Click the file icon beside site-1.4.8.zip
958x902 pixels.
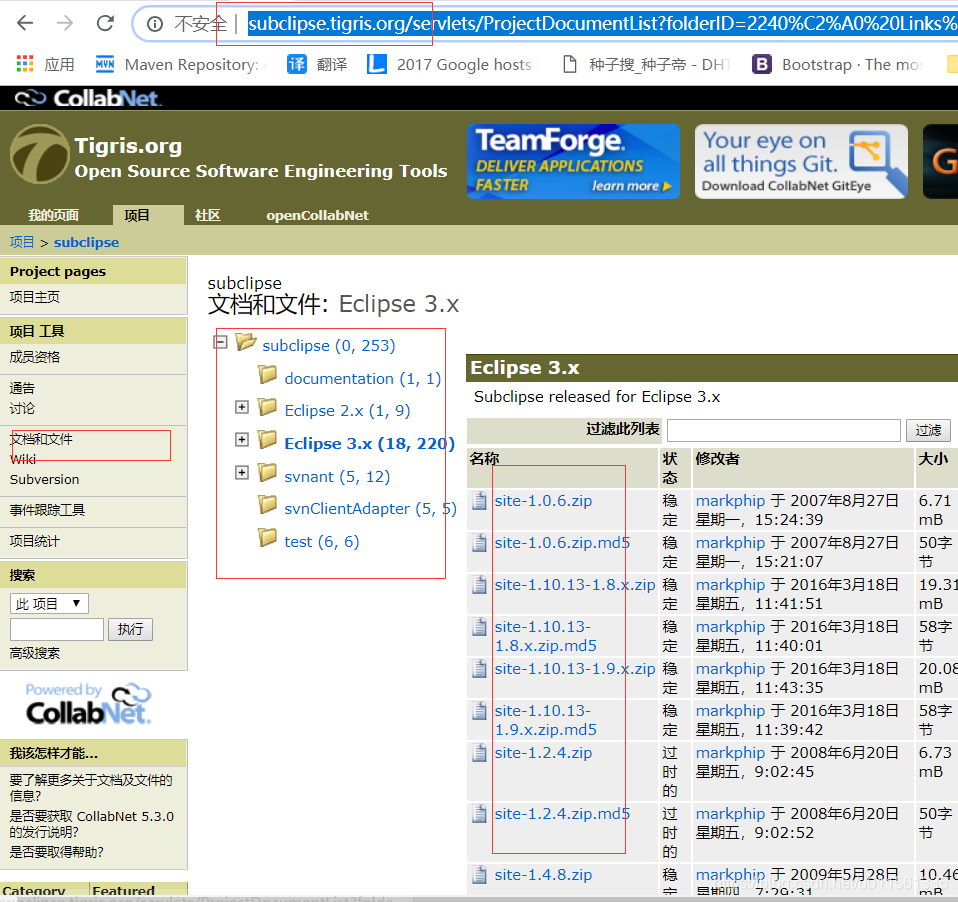coord(480,874)
